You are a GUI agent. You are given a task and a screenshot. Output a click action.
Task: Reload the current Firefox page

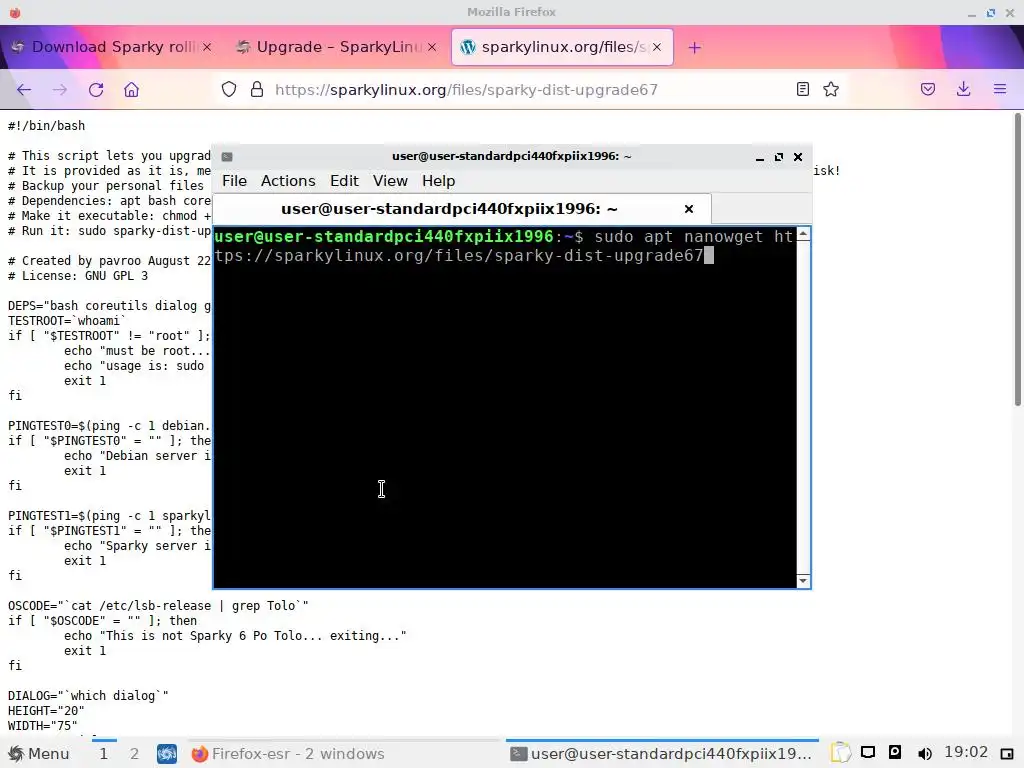(96, 89)
